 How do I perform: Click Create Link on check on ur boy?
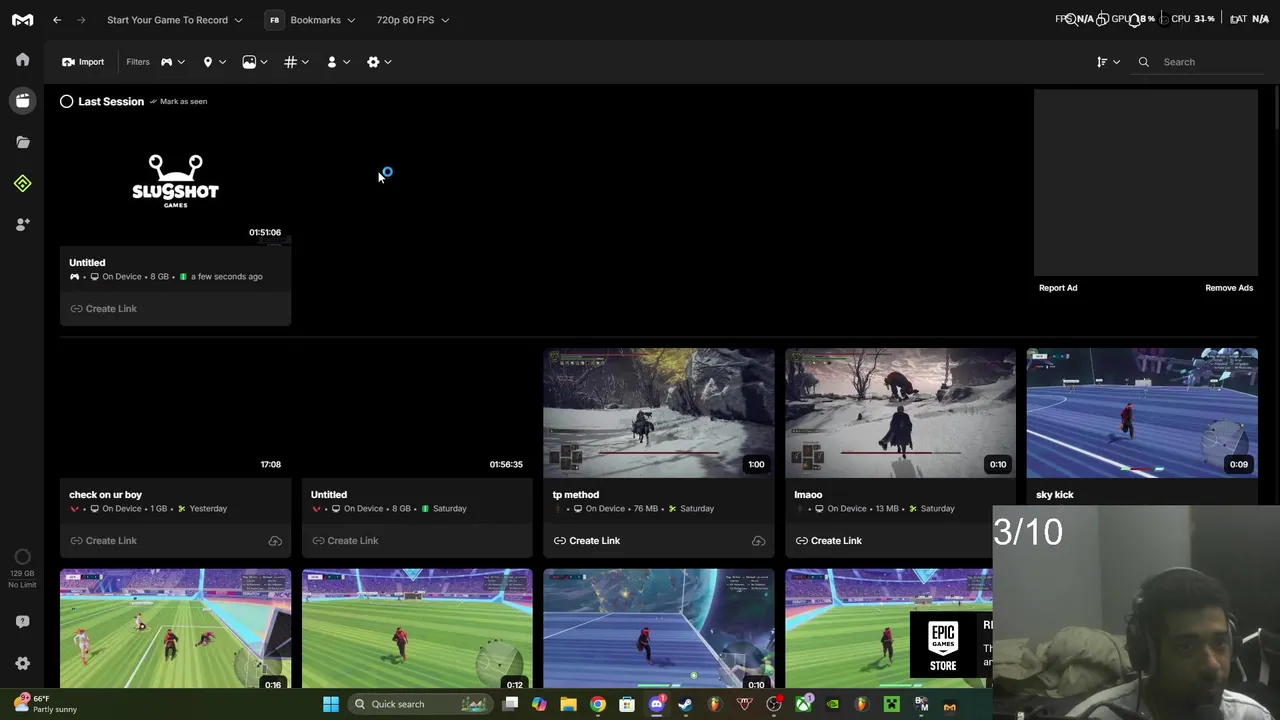(x=104, y=541)
